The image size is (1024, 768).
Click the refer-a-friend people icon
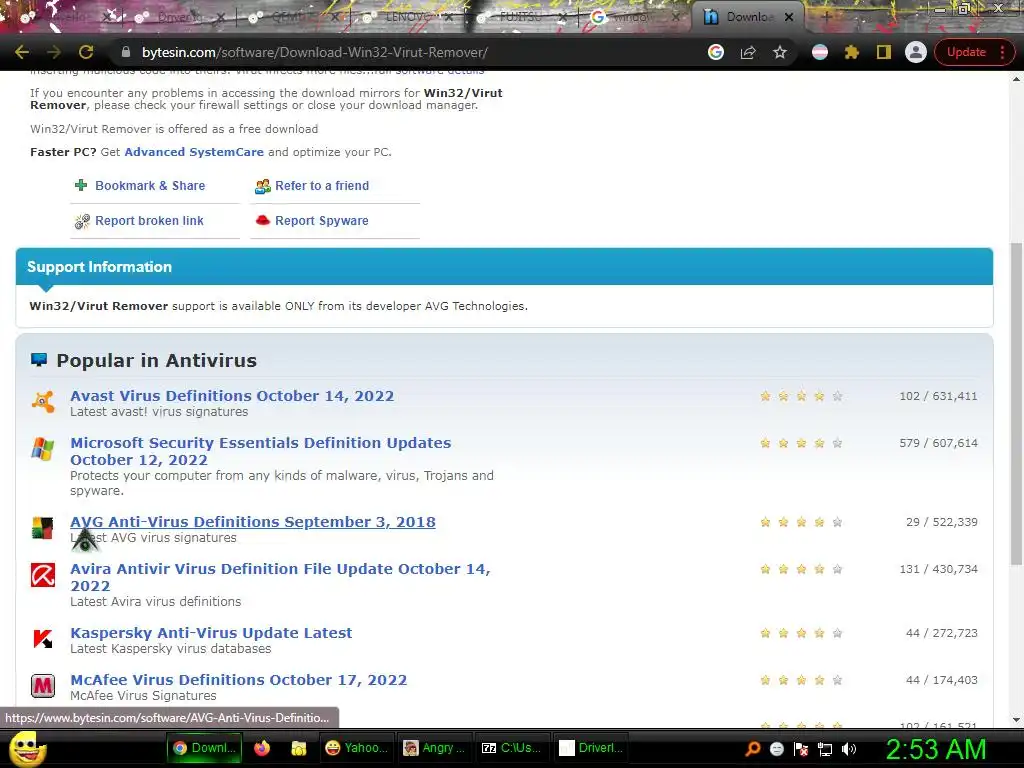[x=263, y=187]
